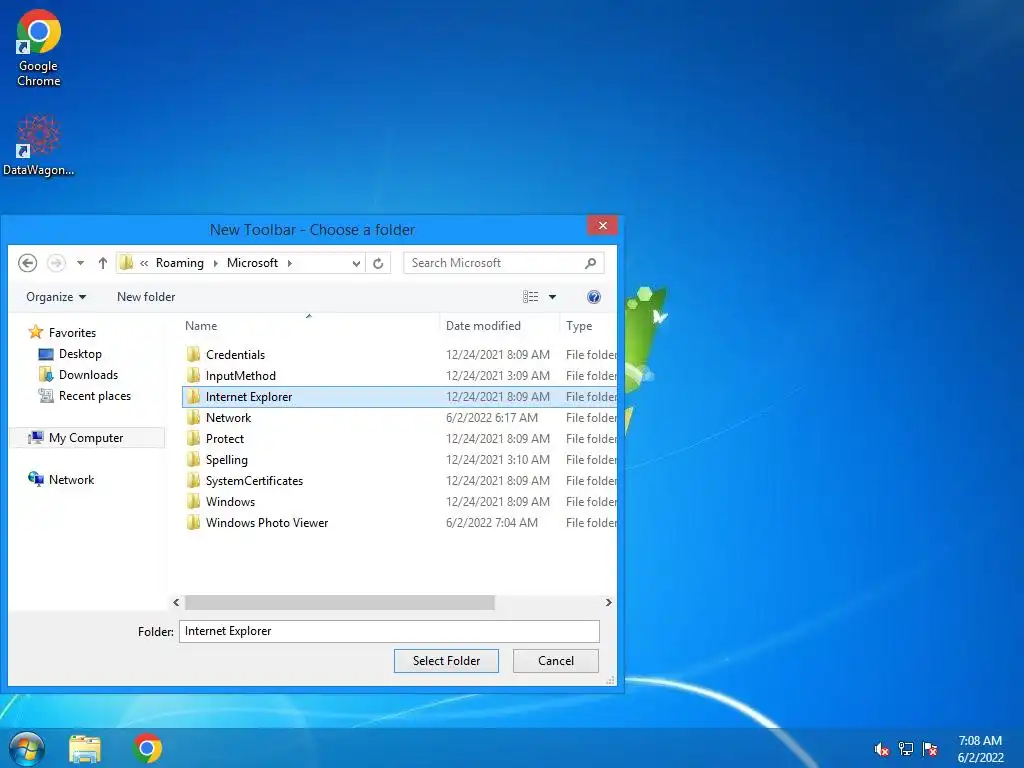Select My Computer in navigation pane
The image size is (1024, 768).
click(88, 438)
